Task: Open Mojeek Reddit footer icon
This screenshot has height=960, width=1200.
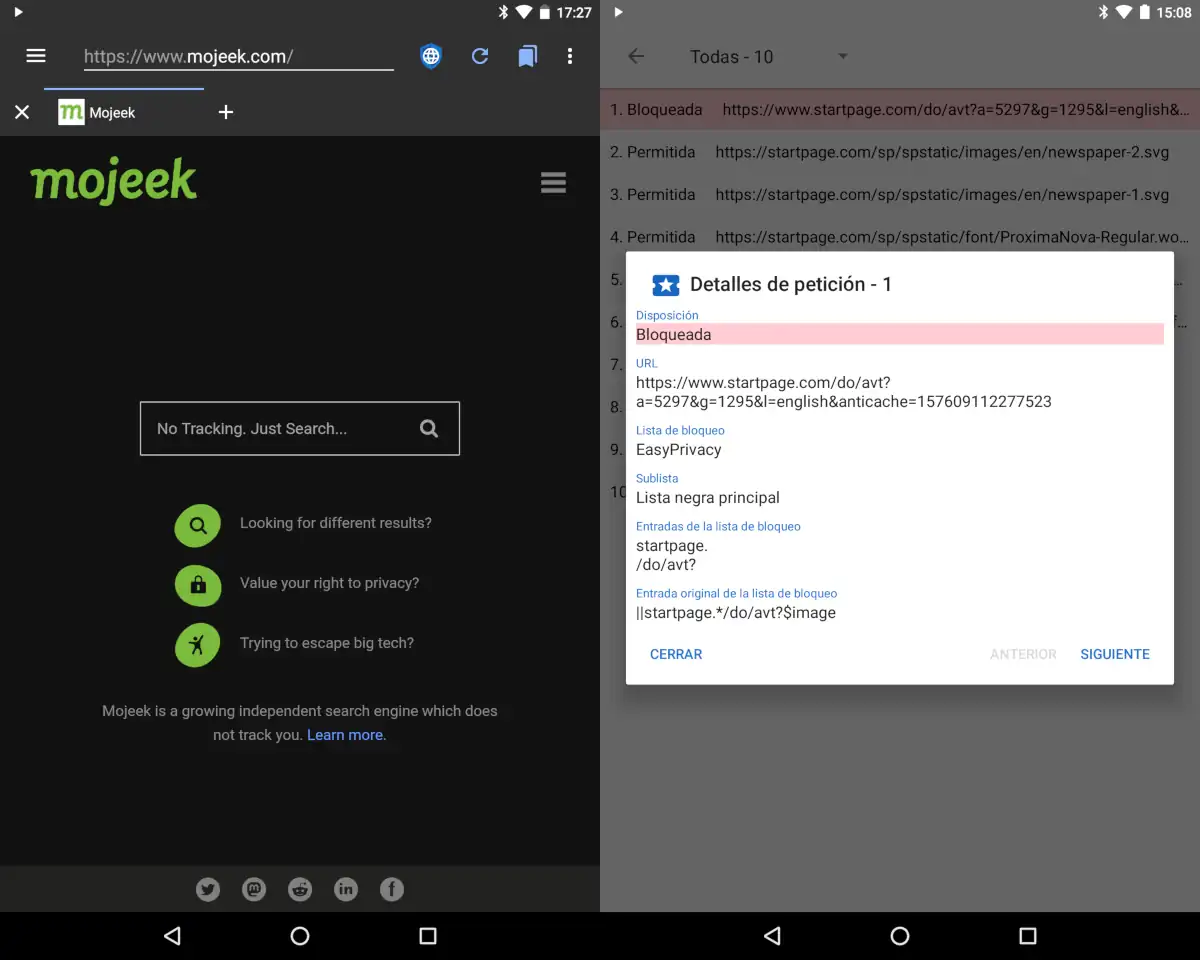Action: point(300,889)
